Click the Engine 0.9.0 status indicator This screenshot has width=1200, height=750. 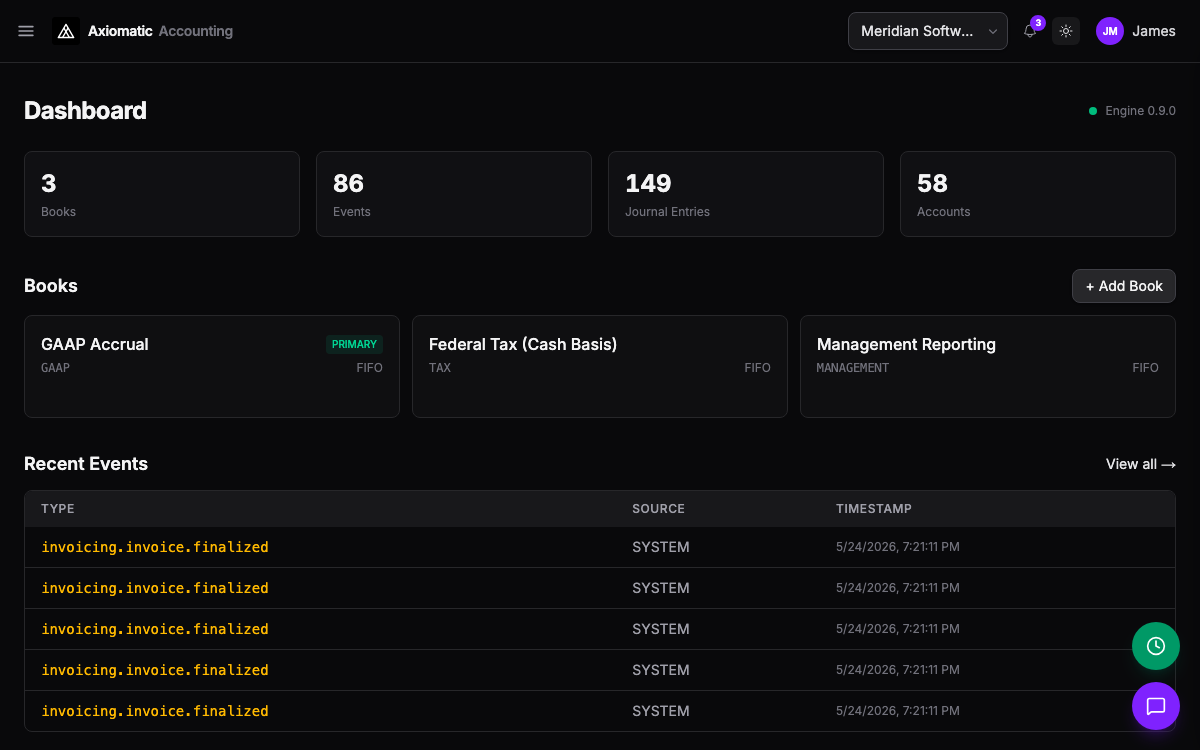tap(1132, 111)
